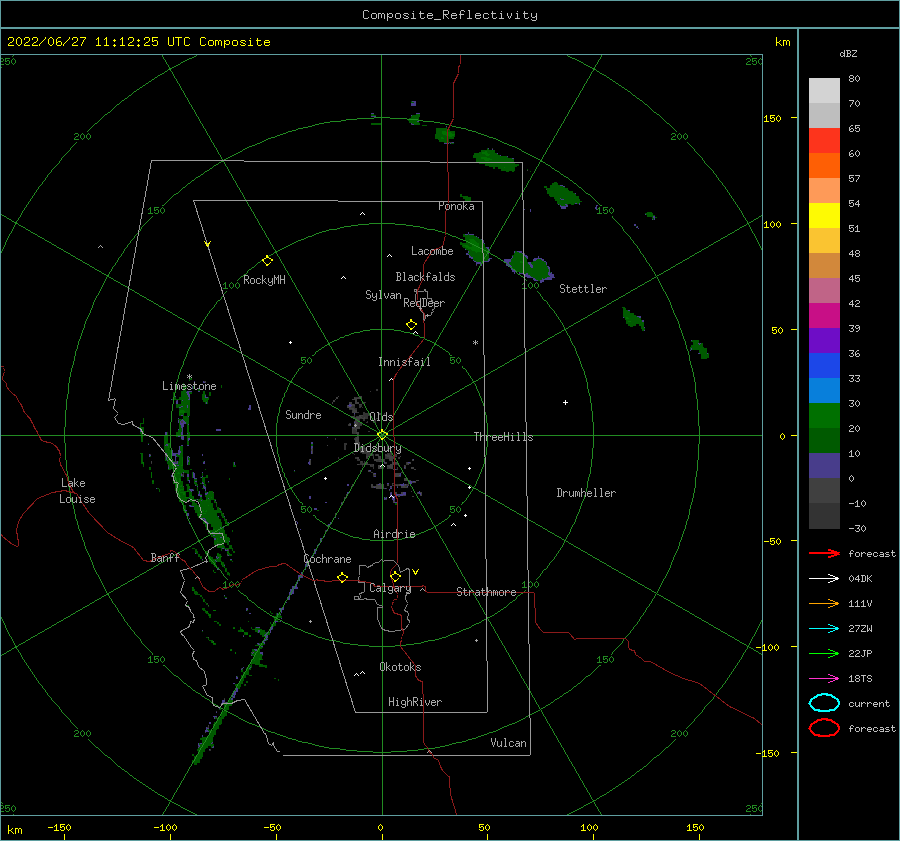900x841 pixels.
Task: Click the Didsbury label
Action: [377, 448]
